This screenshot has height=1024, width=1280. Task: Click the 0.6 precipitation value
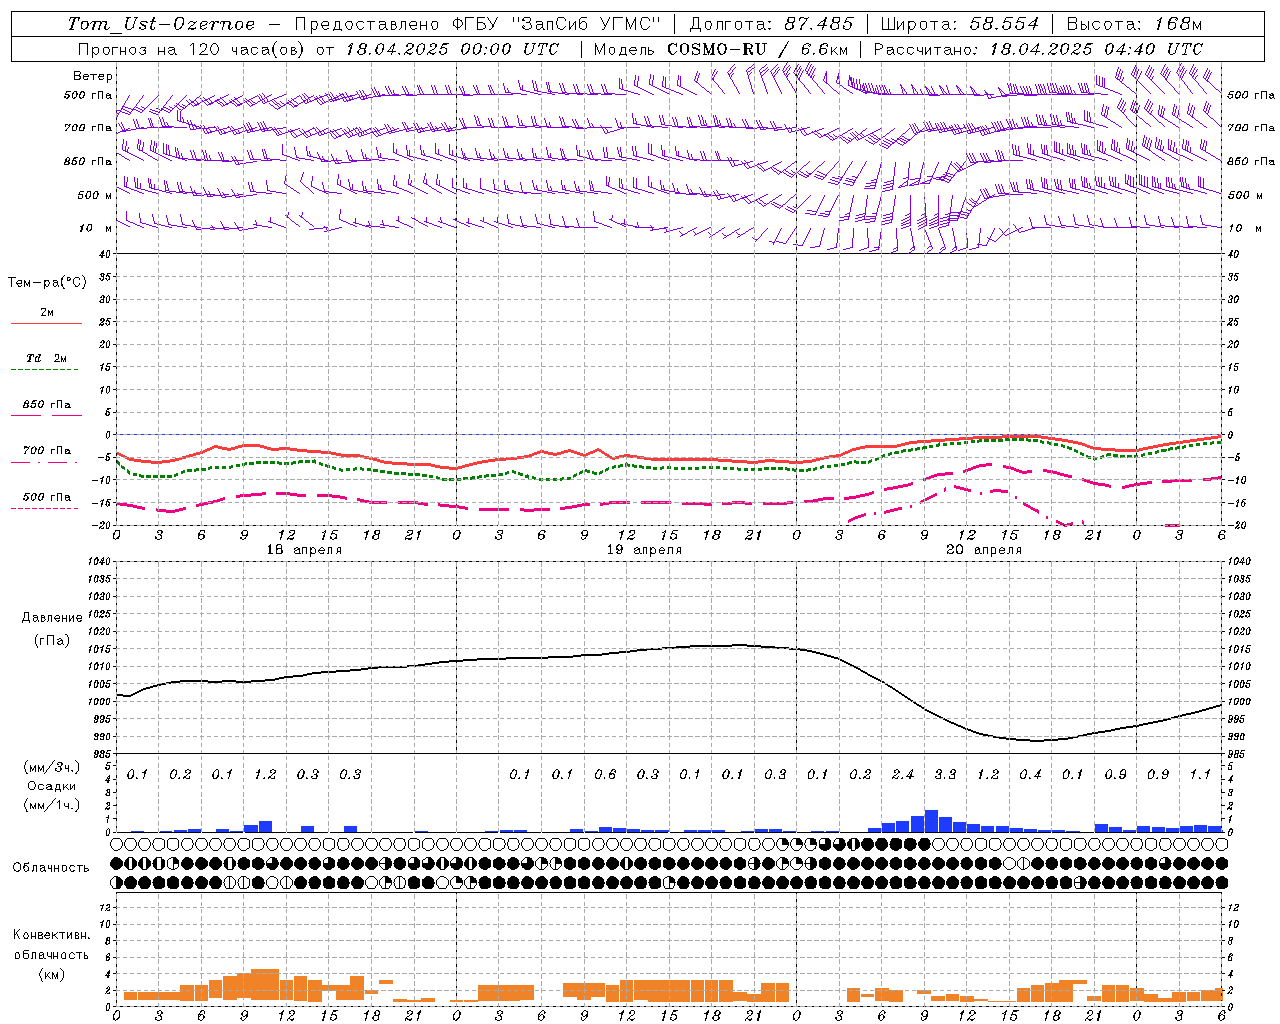pos(605,775)
